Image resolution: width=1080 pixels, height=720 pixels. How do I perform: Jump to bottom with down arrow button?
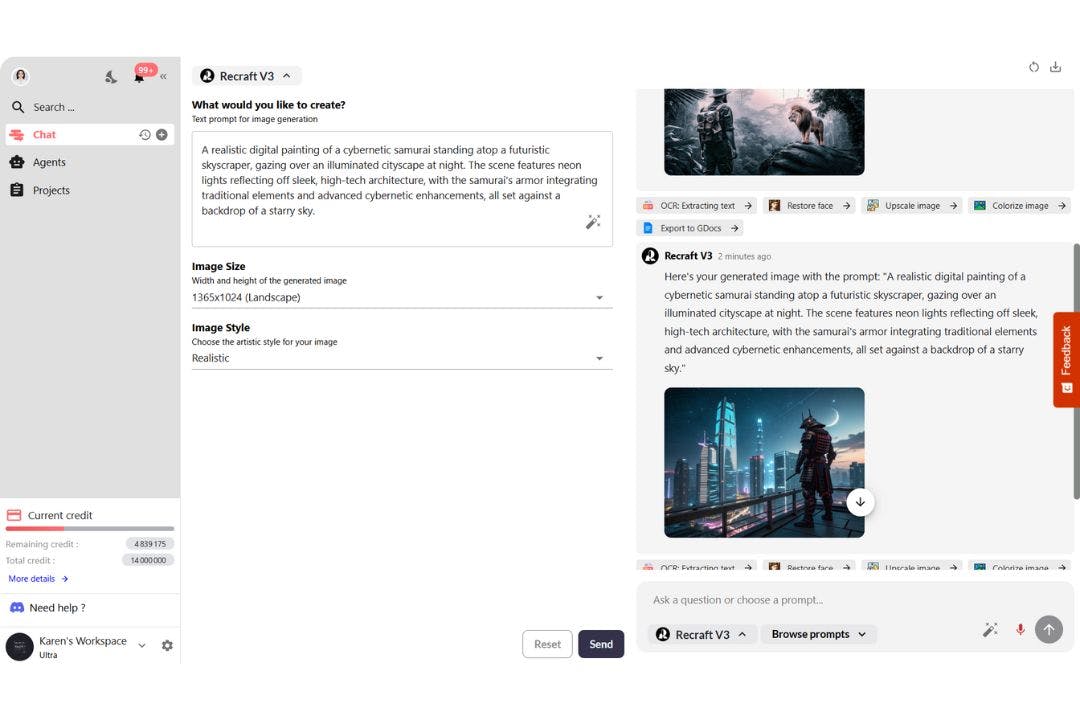(x=860, y=502)
